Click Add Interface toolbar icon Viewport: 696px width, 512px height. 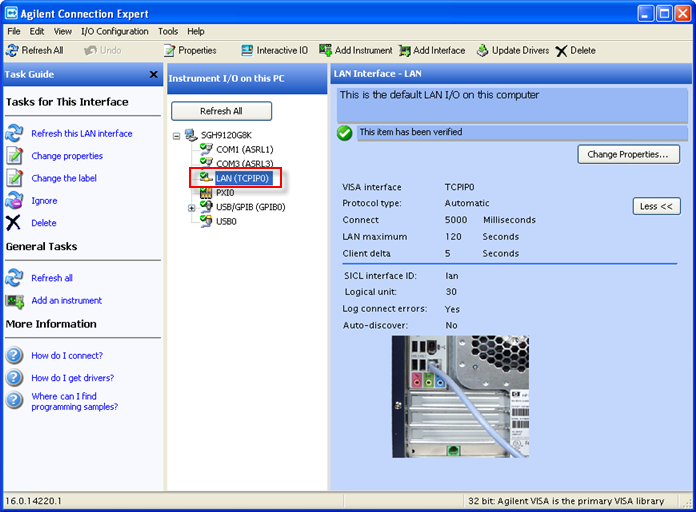pyautogui.click(x=404, y=51)
